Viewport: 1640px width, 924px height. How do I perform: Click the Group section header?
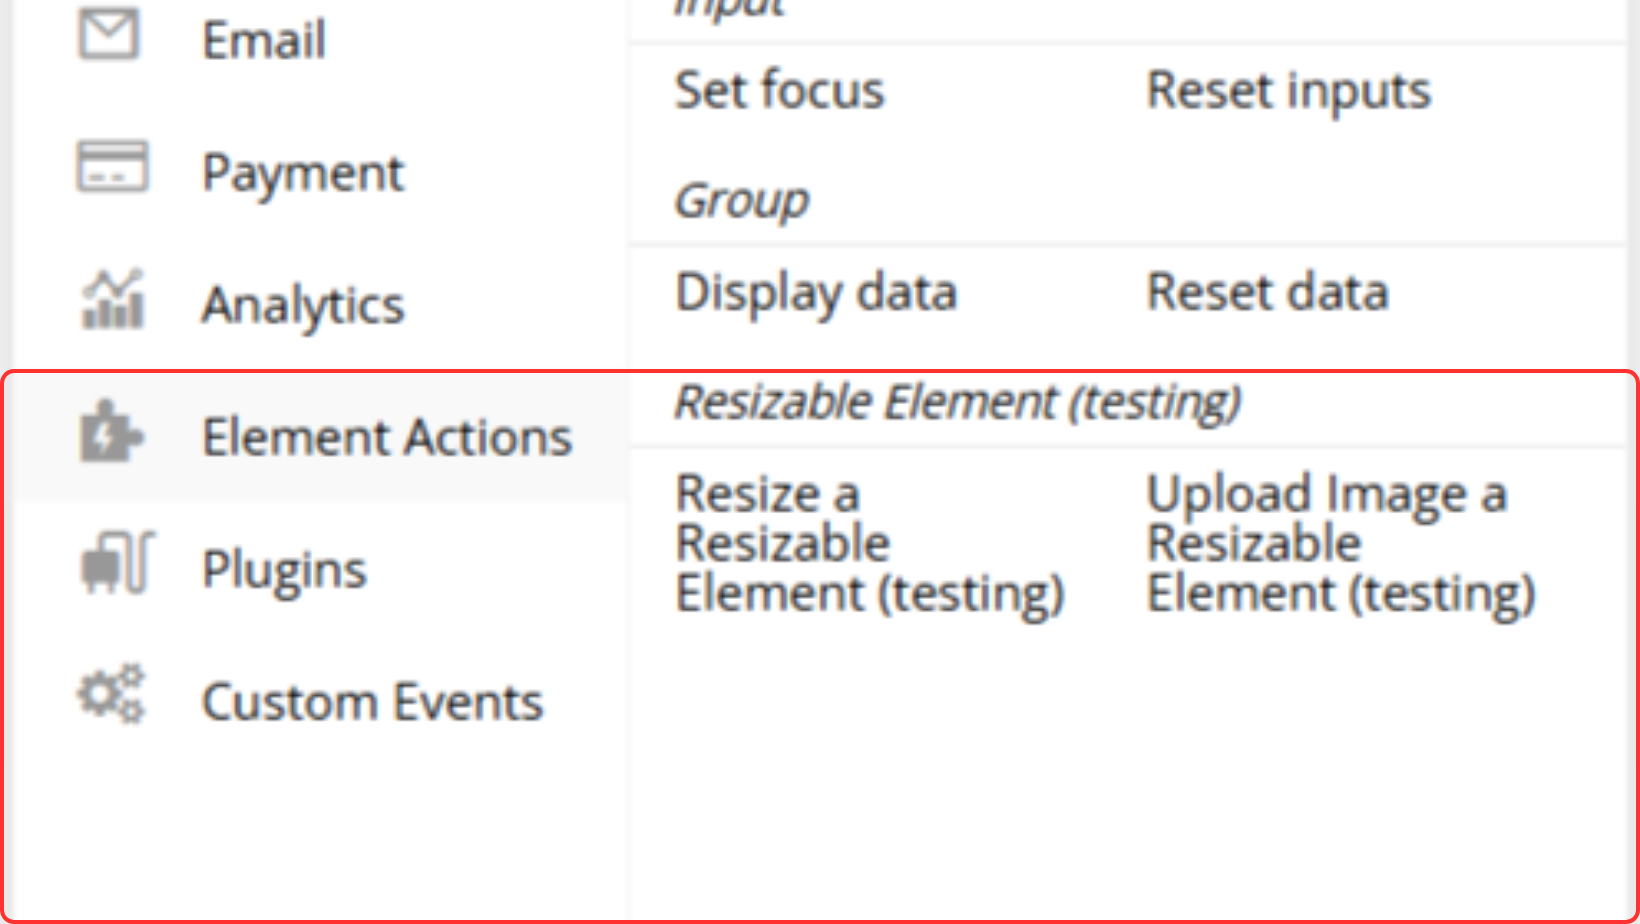coord(742,201)
